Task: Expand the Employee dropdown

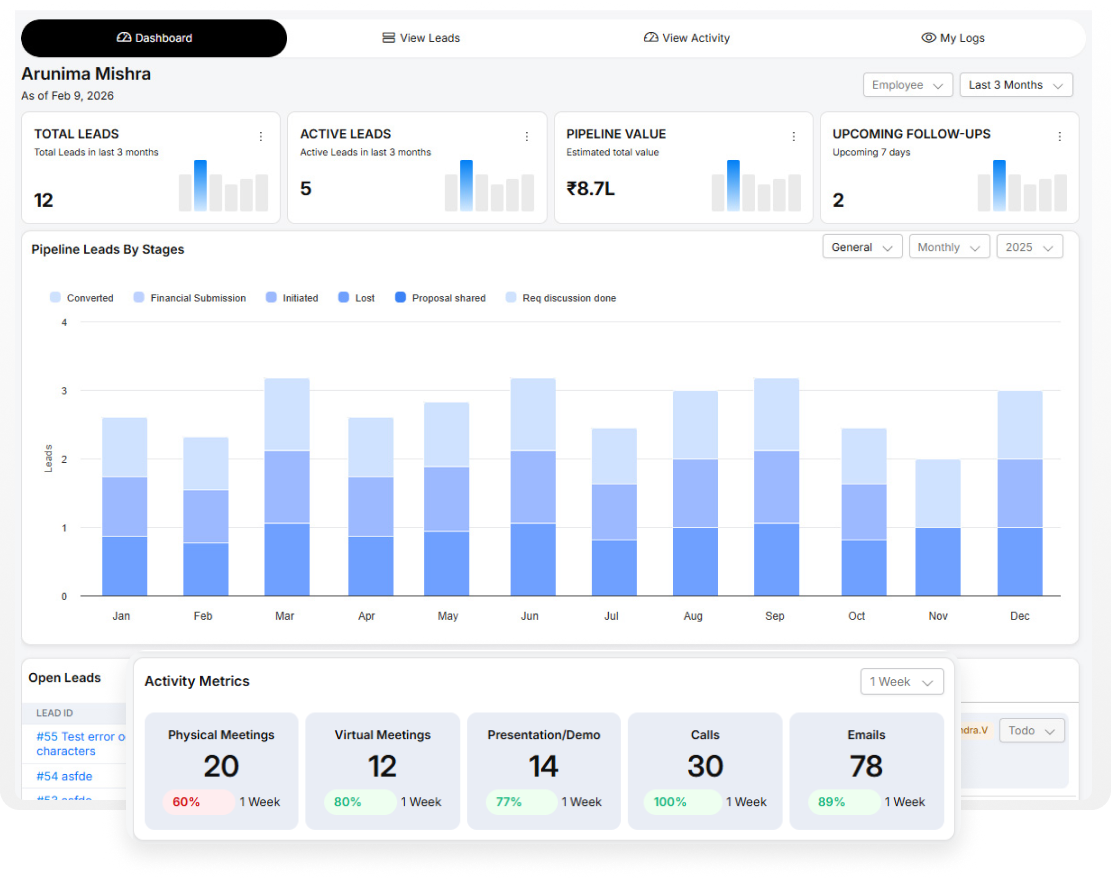Action: (907, 85)
